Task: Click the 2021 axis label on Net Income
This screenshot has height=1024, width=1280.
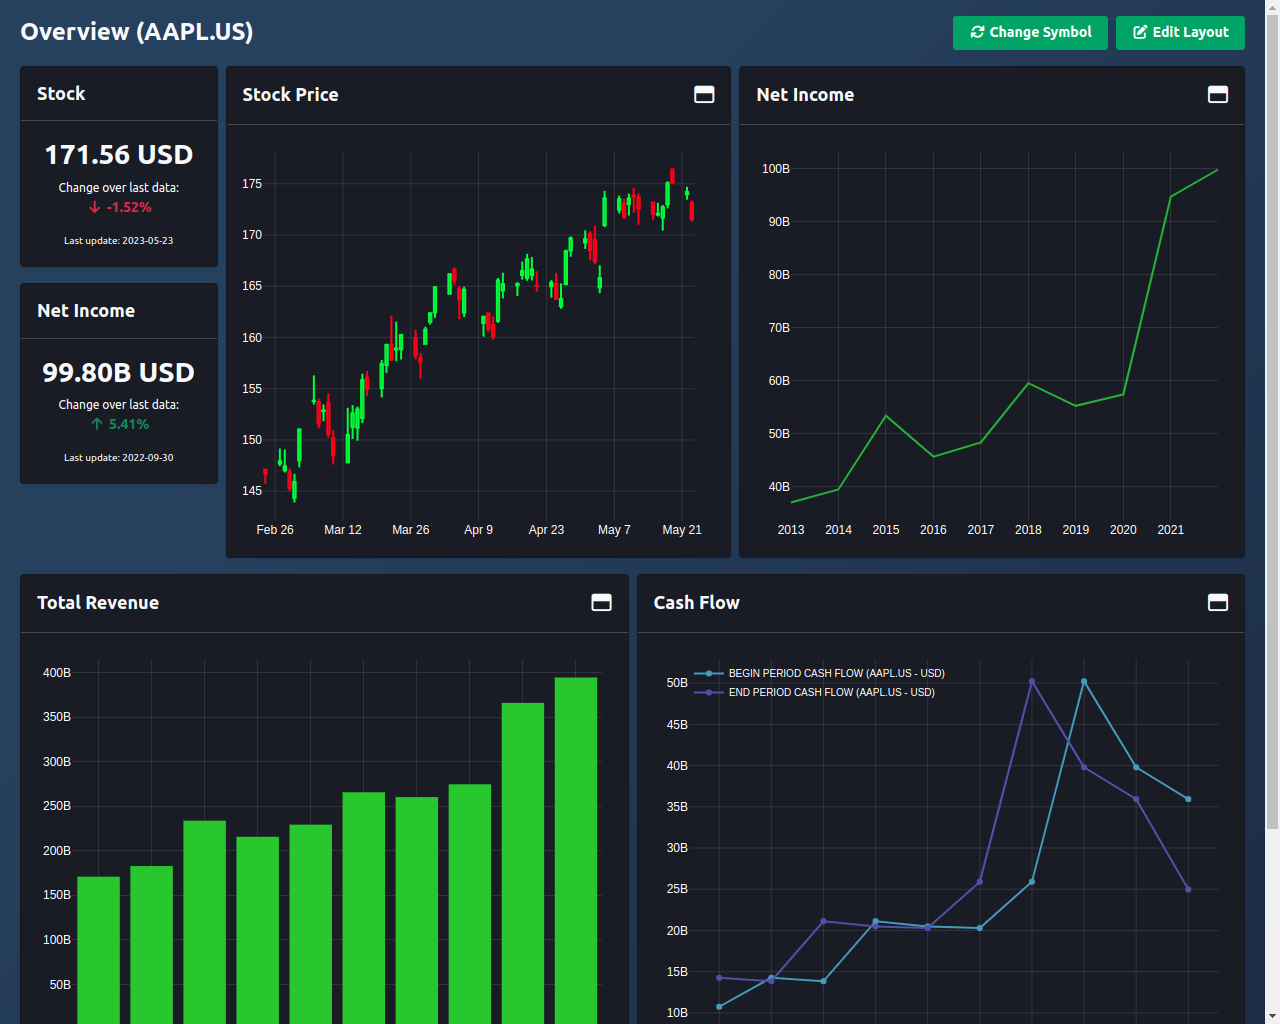Action: [1170, 530]
